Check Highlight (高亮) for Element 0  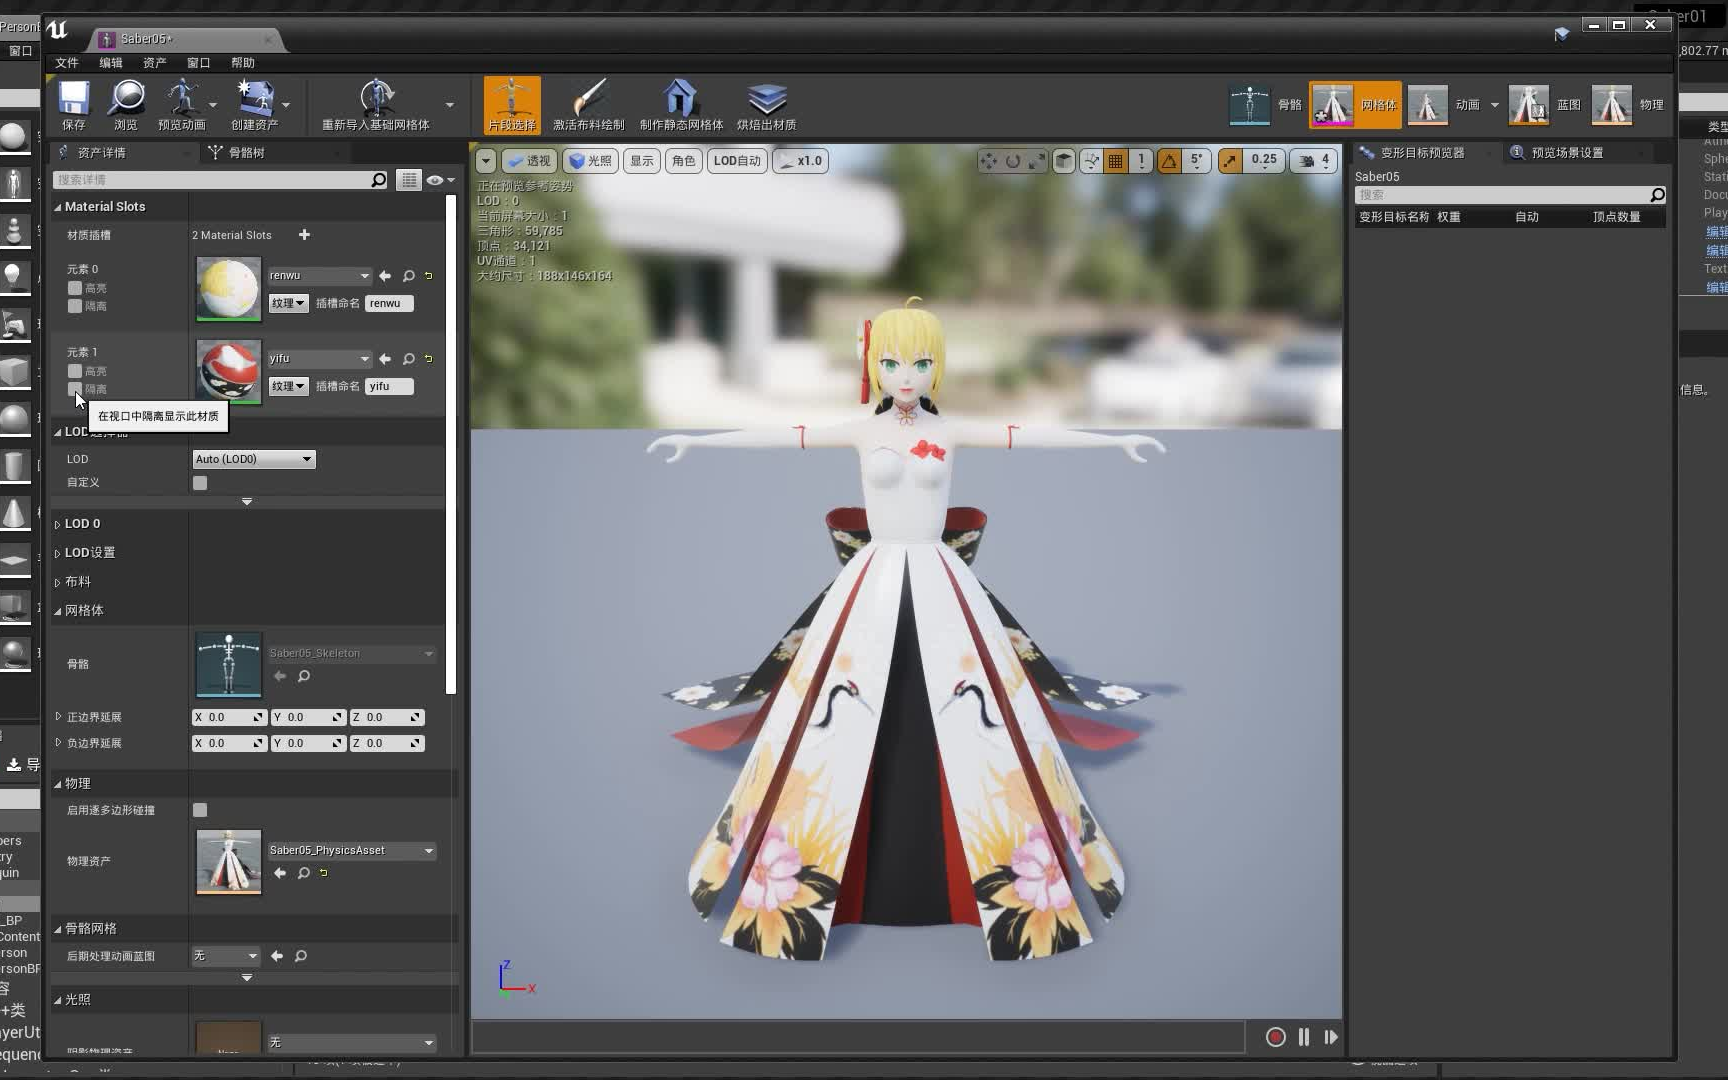click(x=75, y=288)
